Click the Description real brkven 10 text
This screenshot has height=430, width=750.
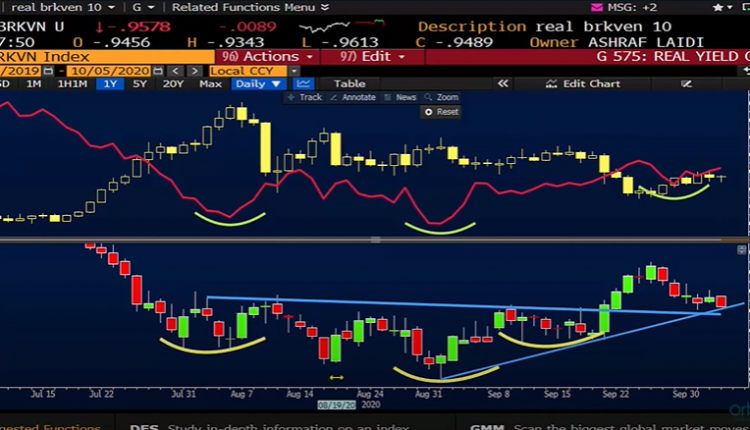[x=545, y=26]
